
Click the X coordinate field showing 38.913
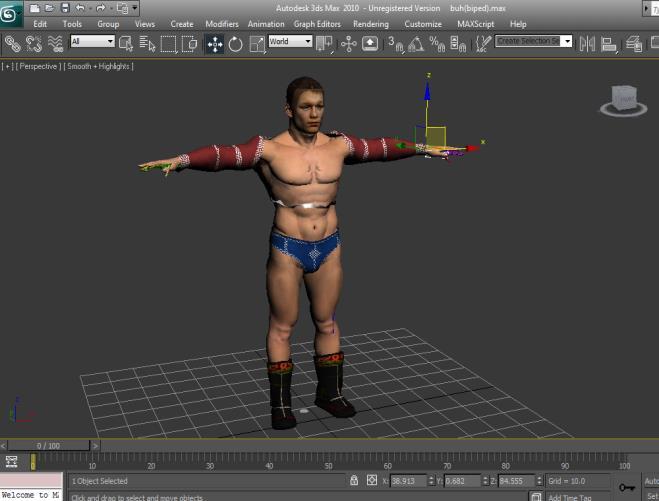[408, 481]
